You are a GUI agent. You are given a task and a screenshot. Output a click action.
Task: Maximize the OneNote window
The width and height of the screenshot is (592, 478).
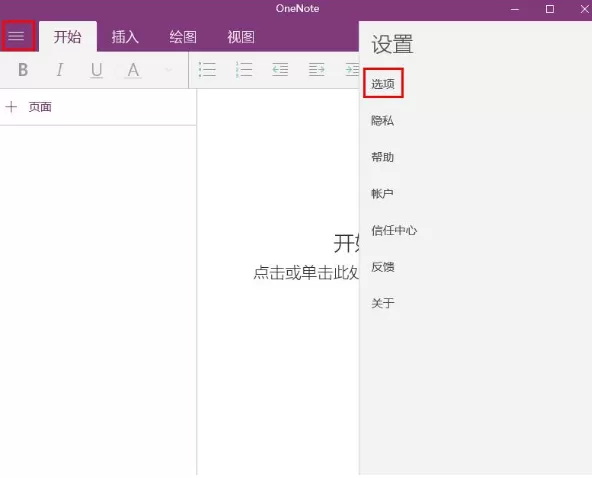coord(550,9)
